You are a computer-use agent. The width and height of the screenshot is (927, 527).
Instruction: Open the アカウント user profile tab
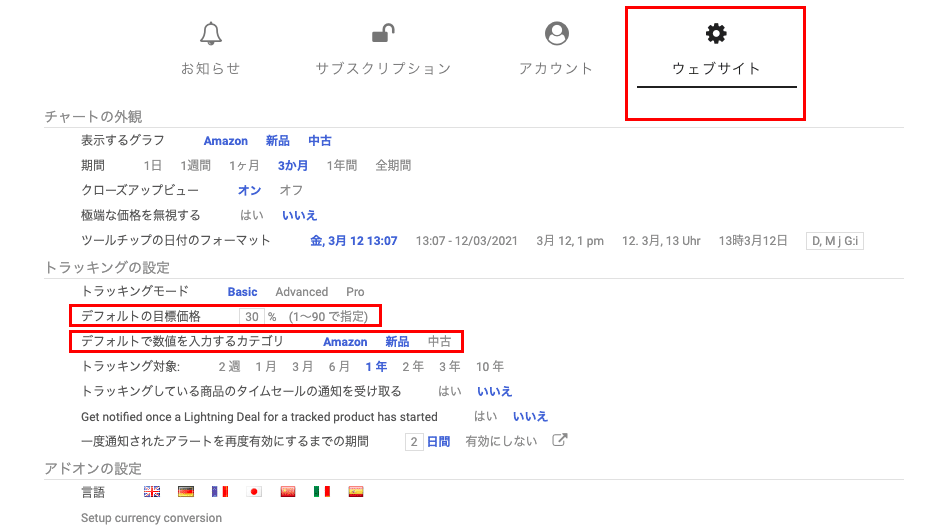[x=556, y=50]
